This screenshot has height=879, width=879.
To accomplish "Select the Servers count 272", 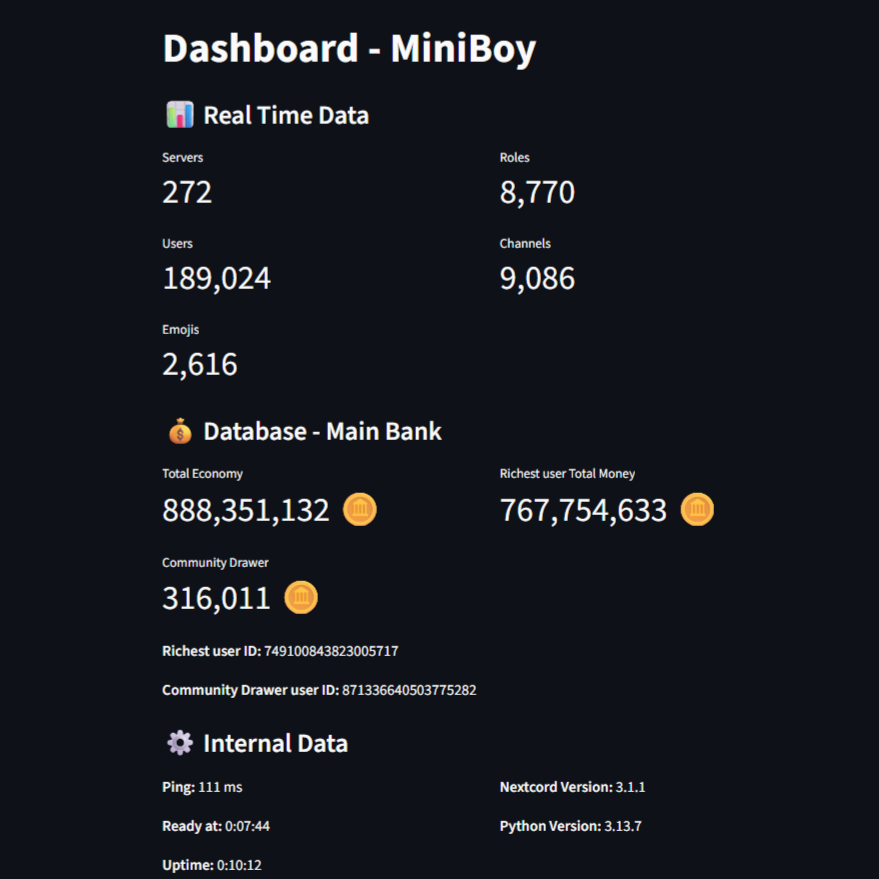I will (187, 192).
